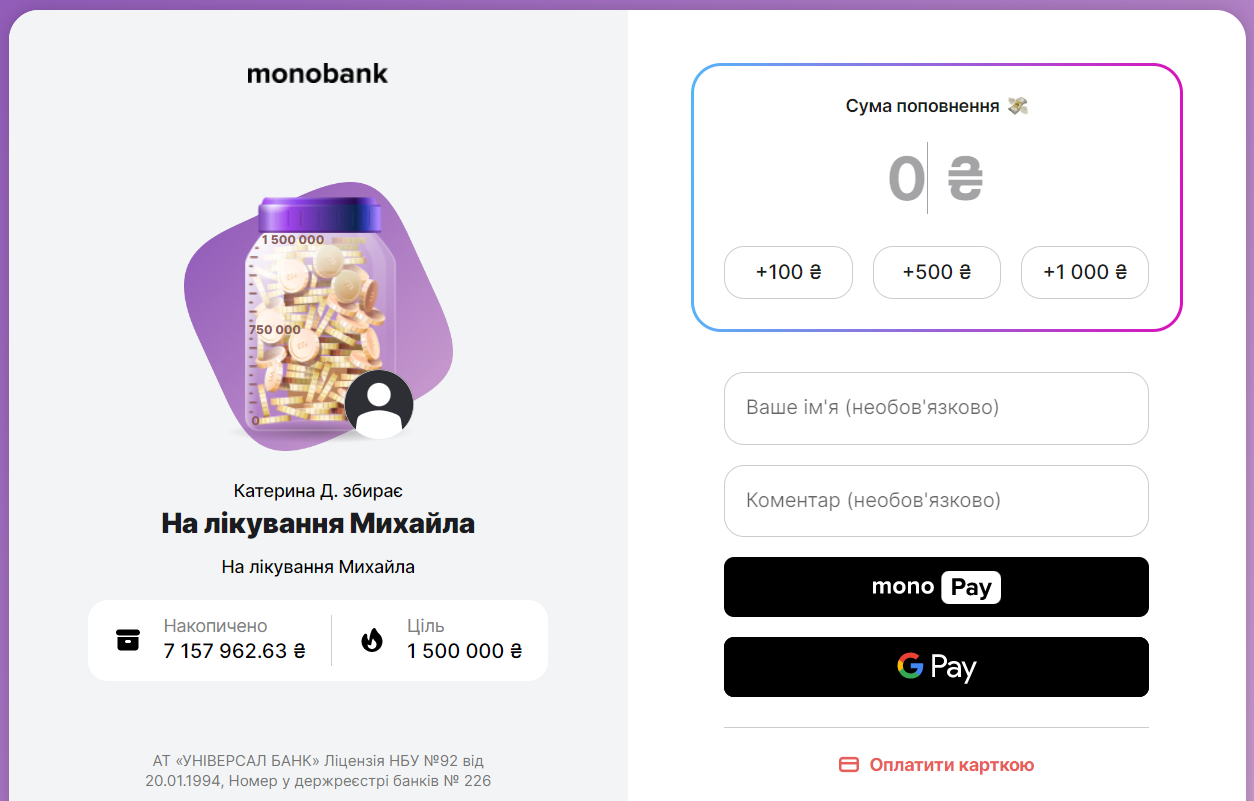Click the Ваше ім'я input field
Screen dimensions: 1254x801
[936, 408]
